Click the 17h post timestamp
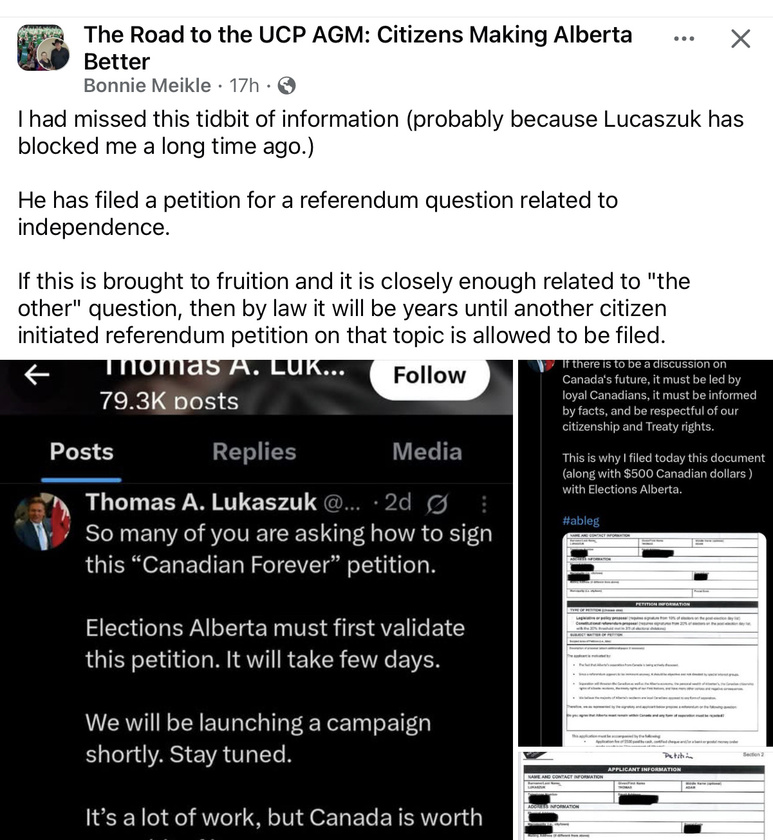Image resolution: width=773 pixels, height=840 pixels. pyautogui.click(x=244, y=85)
